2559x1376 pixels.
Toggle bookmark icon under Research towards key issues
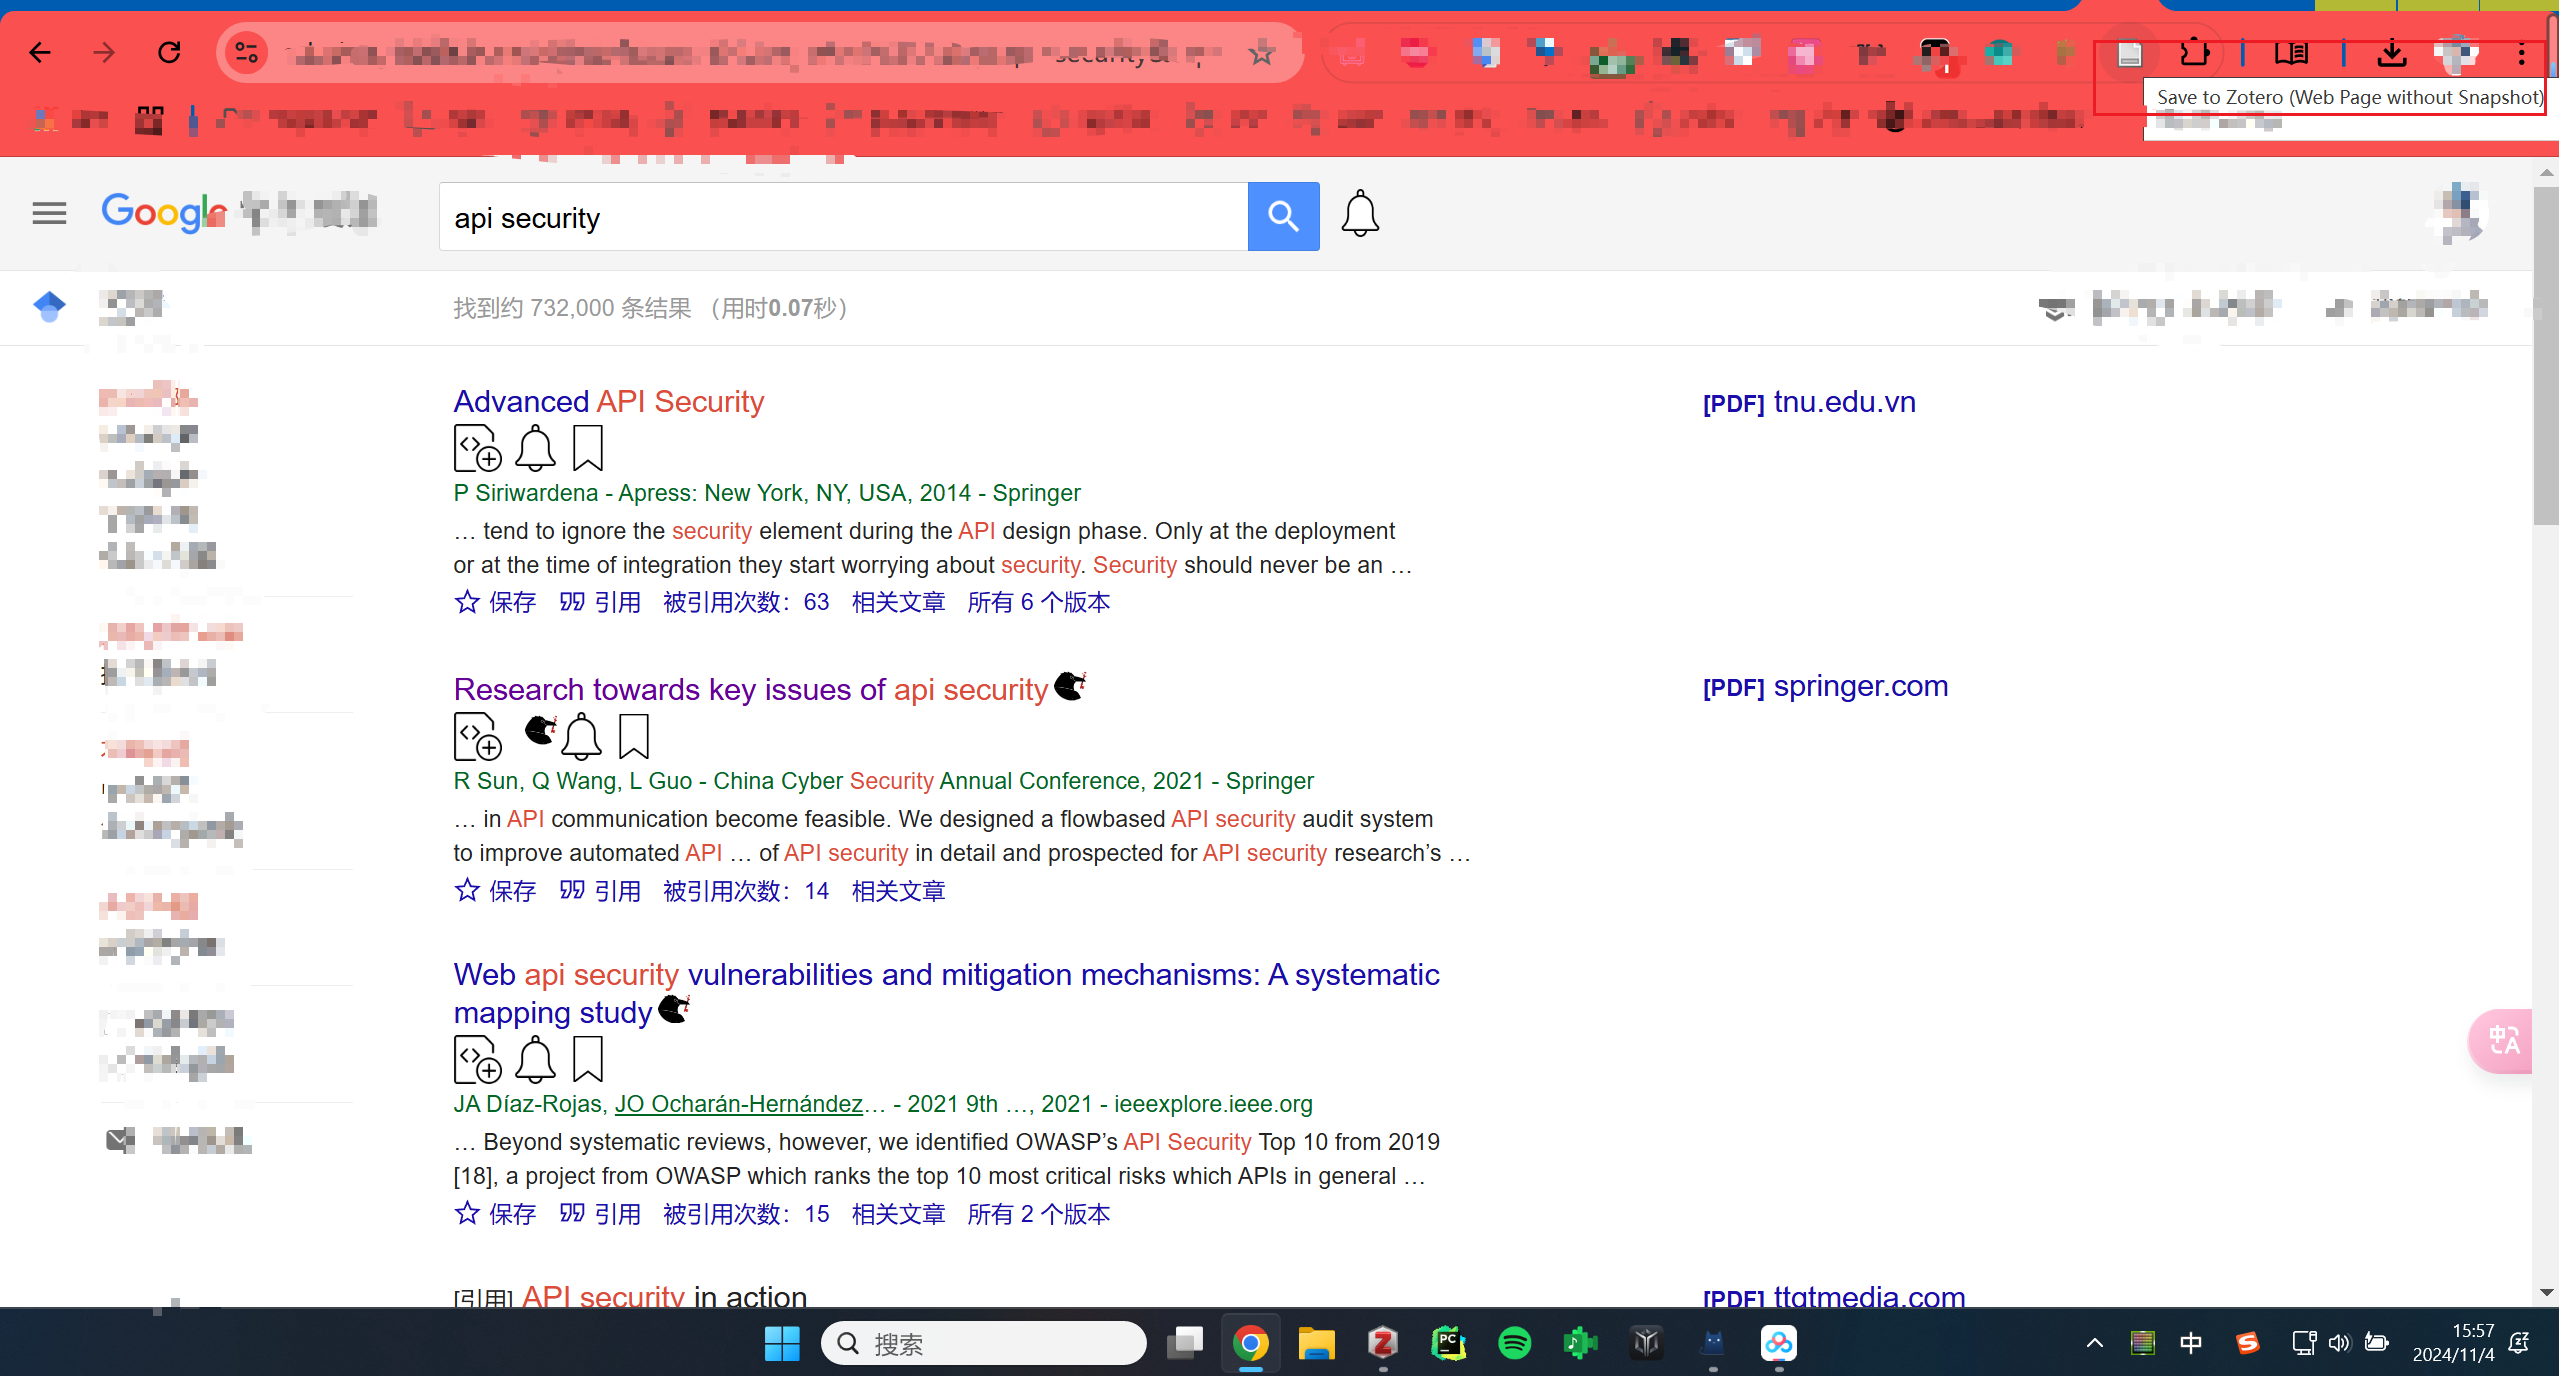point(634,737)
